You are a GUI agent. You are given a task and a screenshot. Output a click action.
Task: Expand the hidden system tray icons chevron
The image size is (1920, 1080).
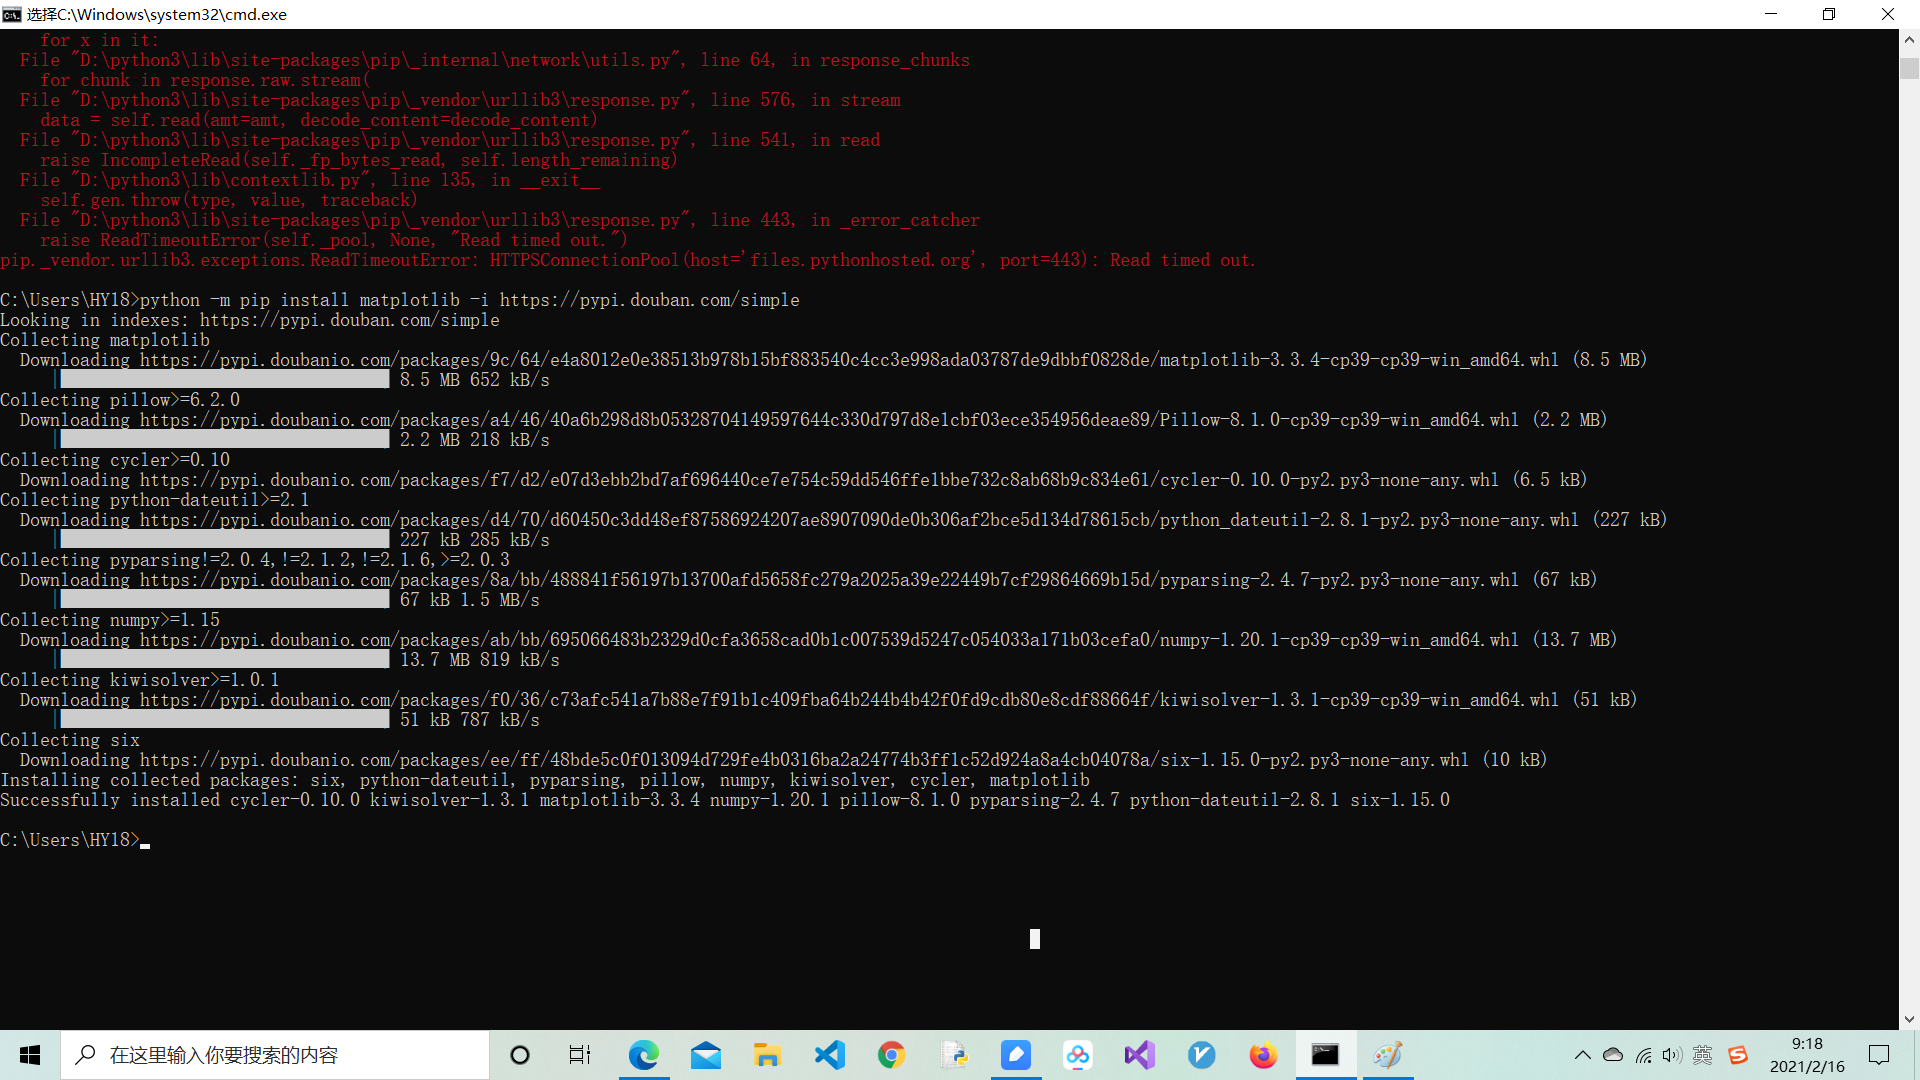pos(1582,1055)
